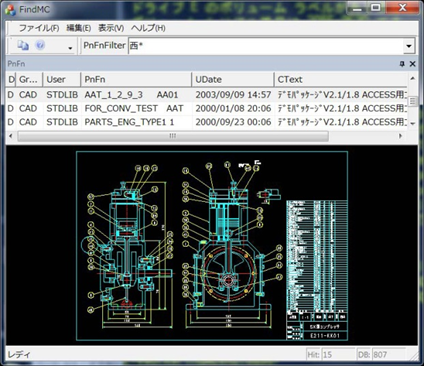424x366 pixels.
Task: Select the PARTS_ENG_TYPE1 row
Action: [x=207, y=122]
